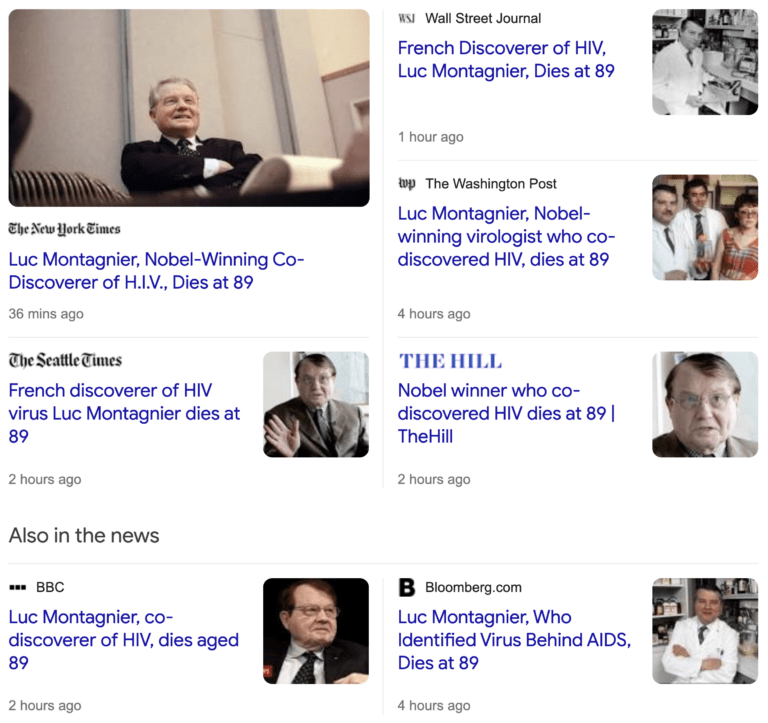This screenshot has width=768, height=723.
Task: Click large New York Times lead photo
Action: click(189, 108)
